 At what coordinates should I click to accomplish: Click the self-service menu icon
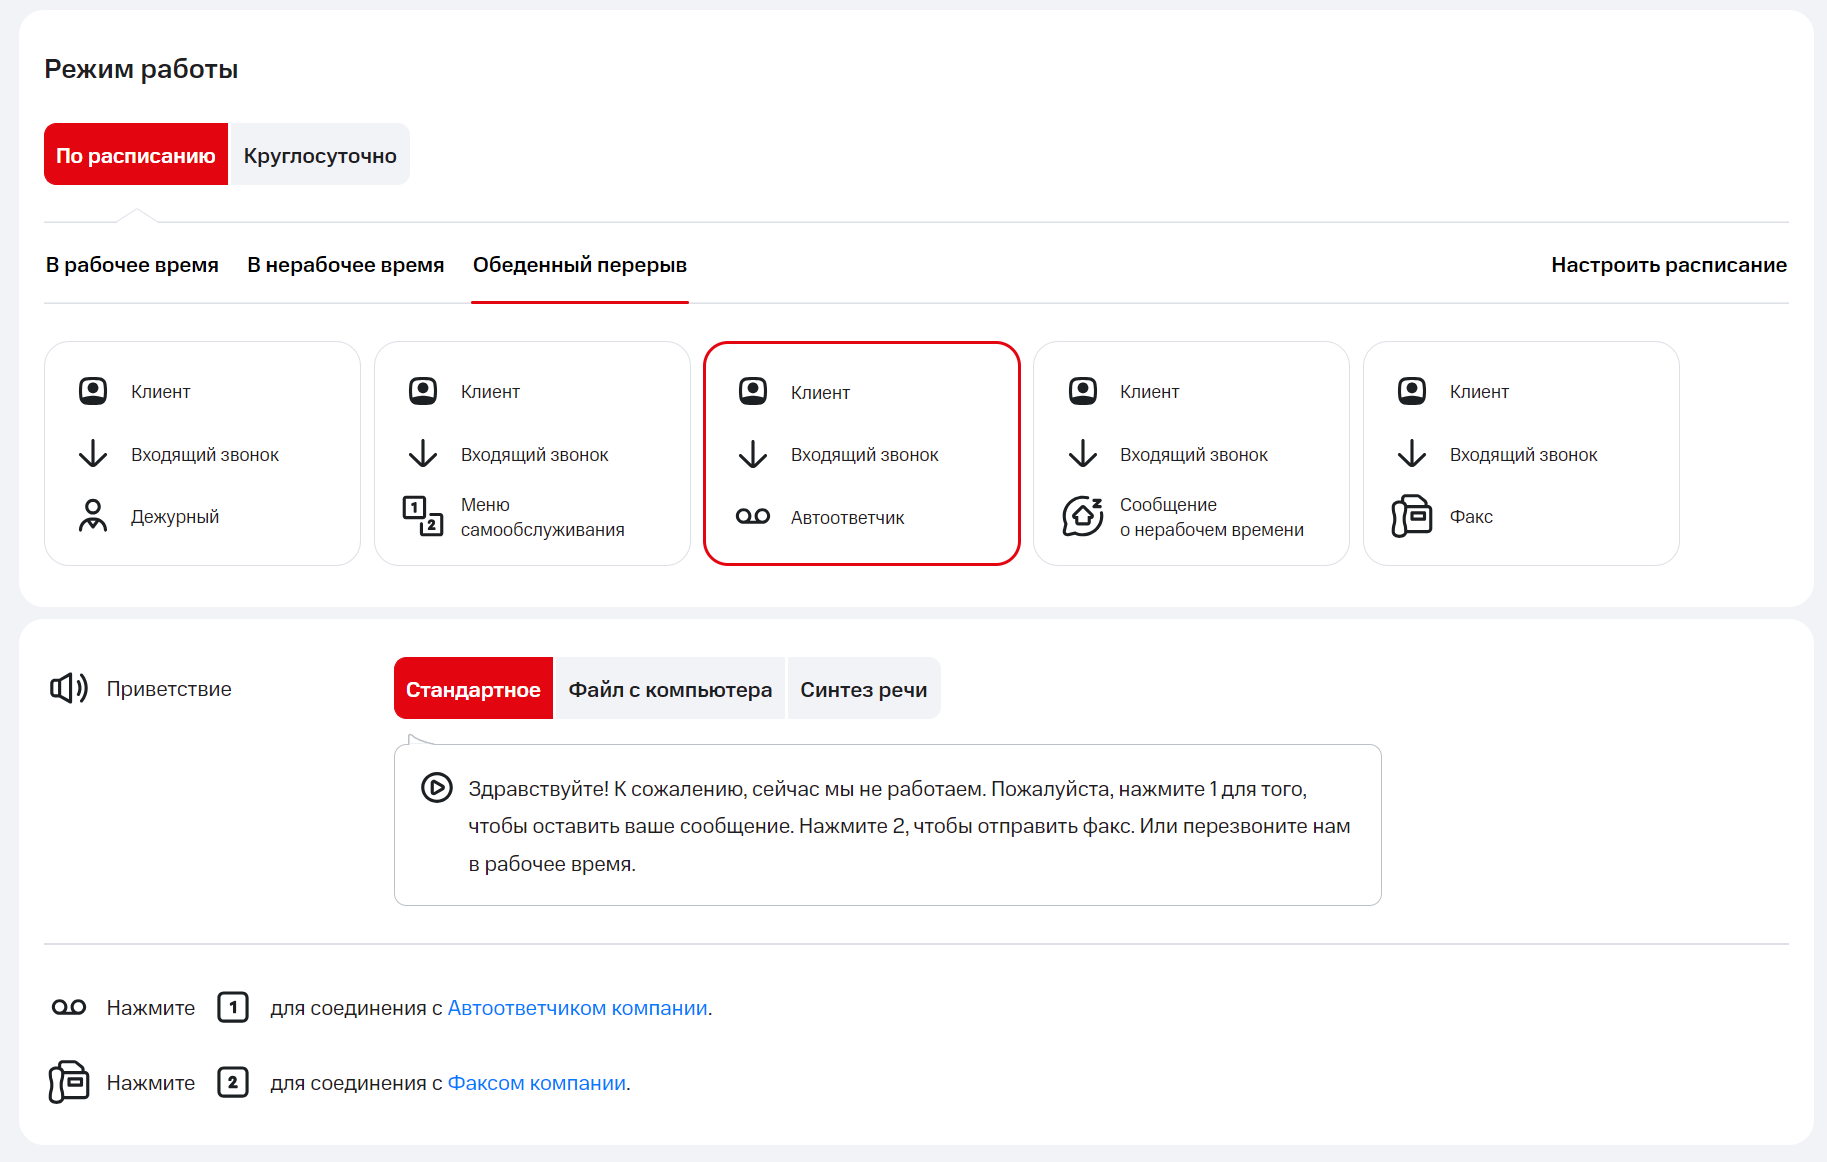coord(422,516)
